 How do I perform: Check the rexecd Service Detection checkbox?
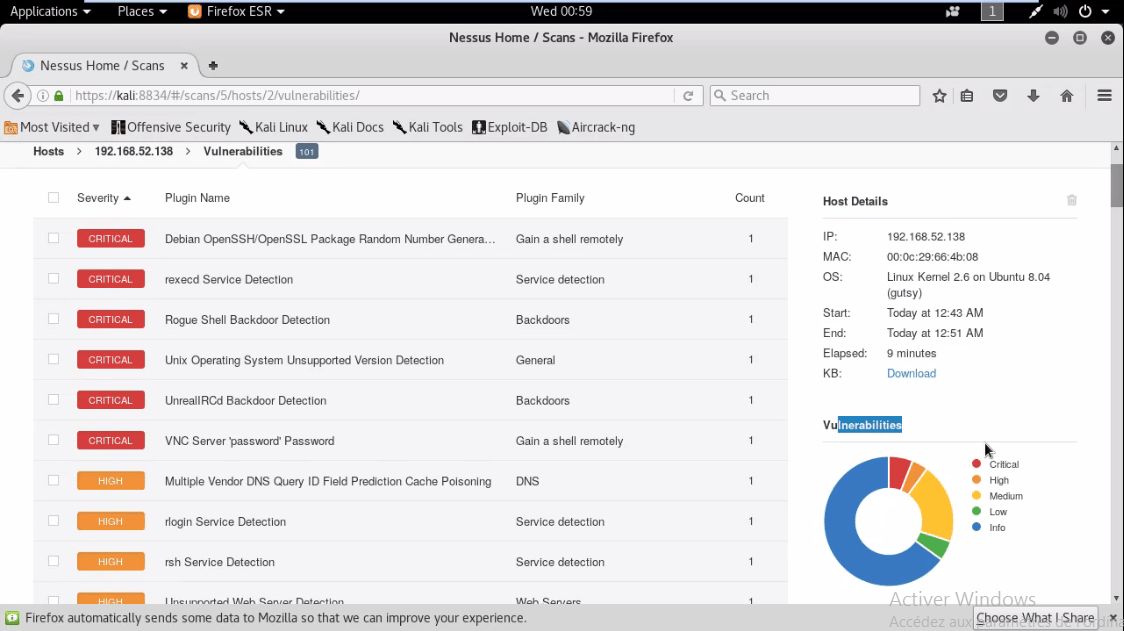[54, 278]
